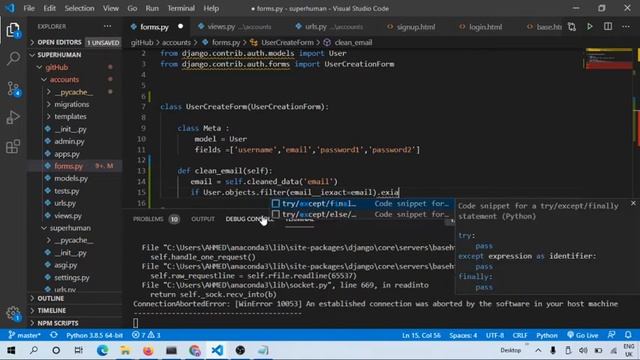
Task: Launch Microsoft Edge from taskbar
Action: [102, 350]
